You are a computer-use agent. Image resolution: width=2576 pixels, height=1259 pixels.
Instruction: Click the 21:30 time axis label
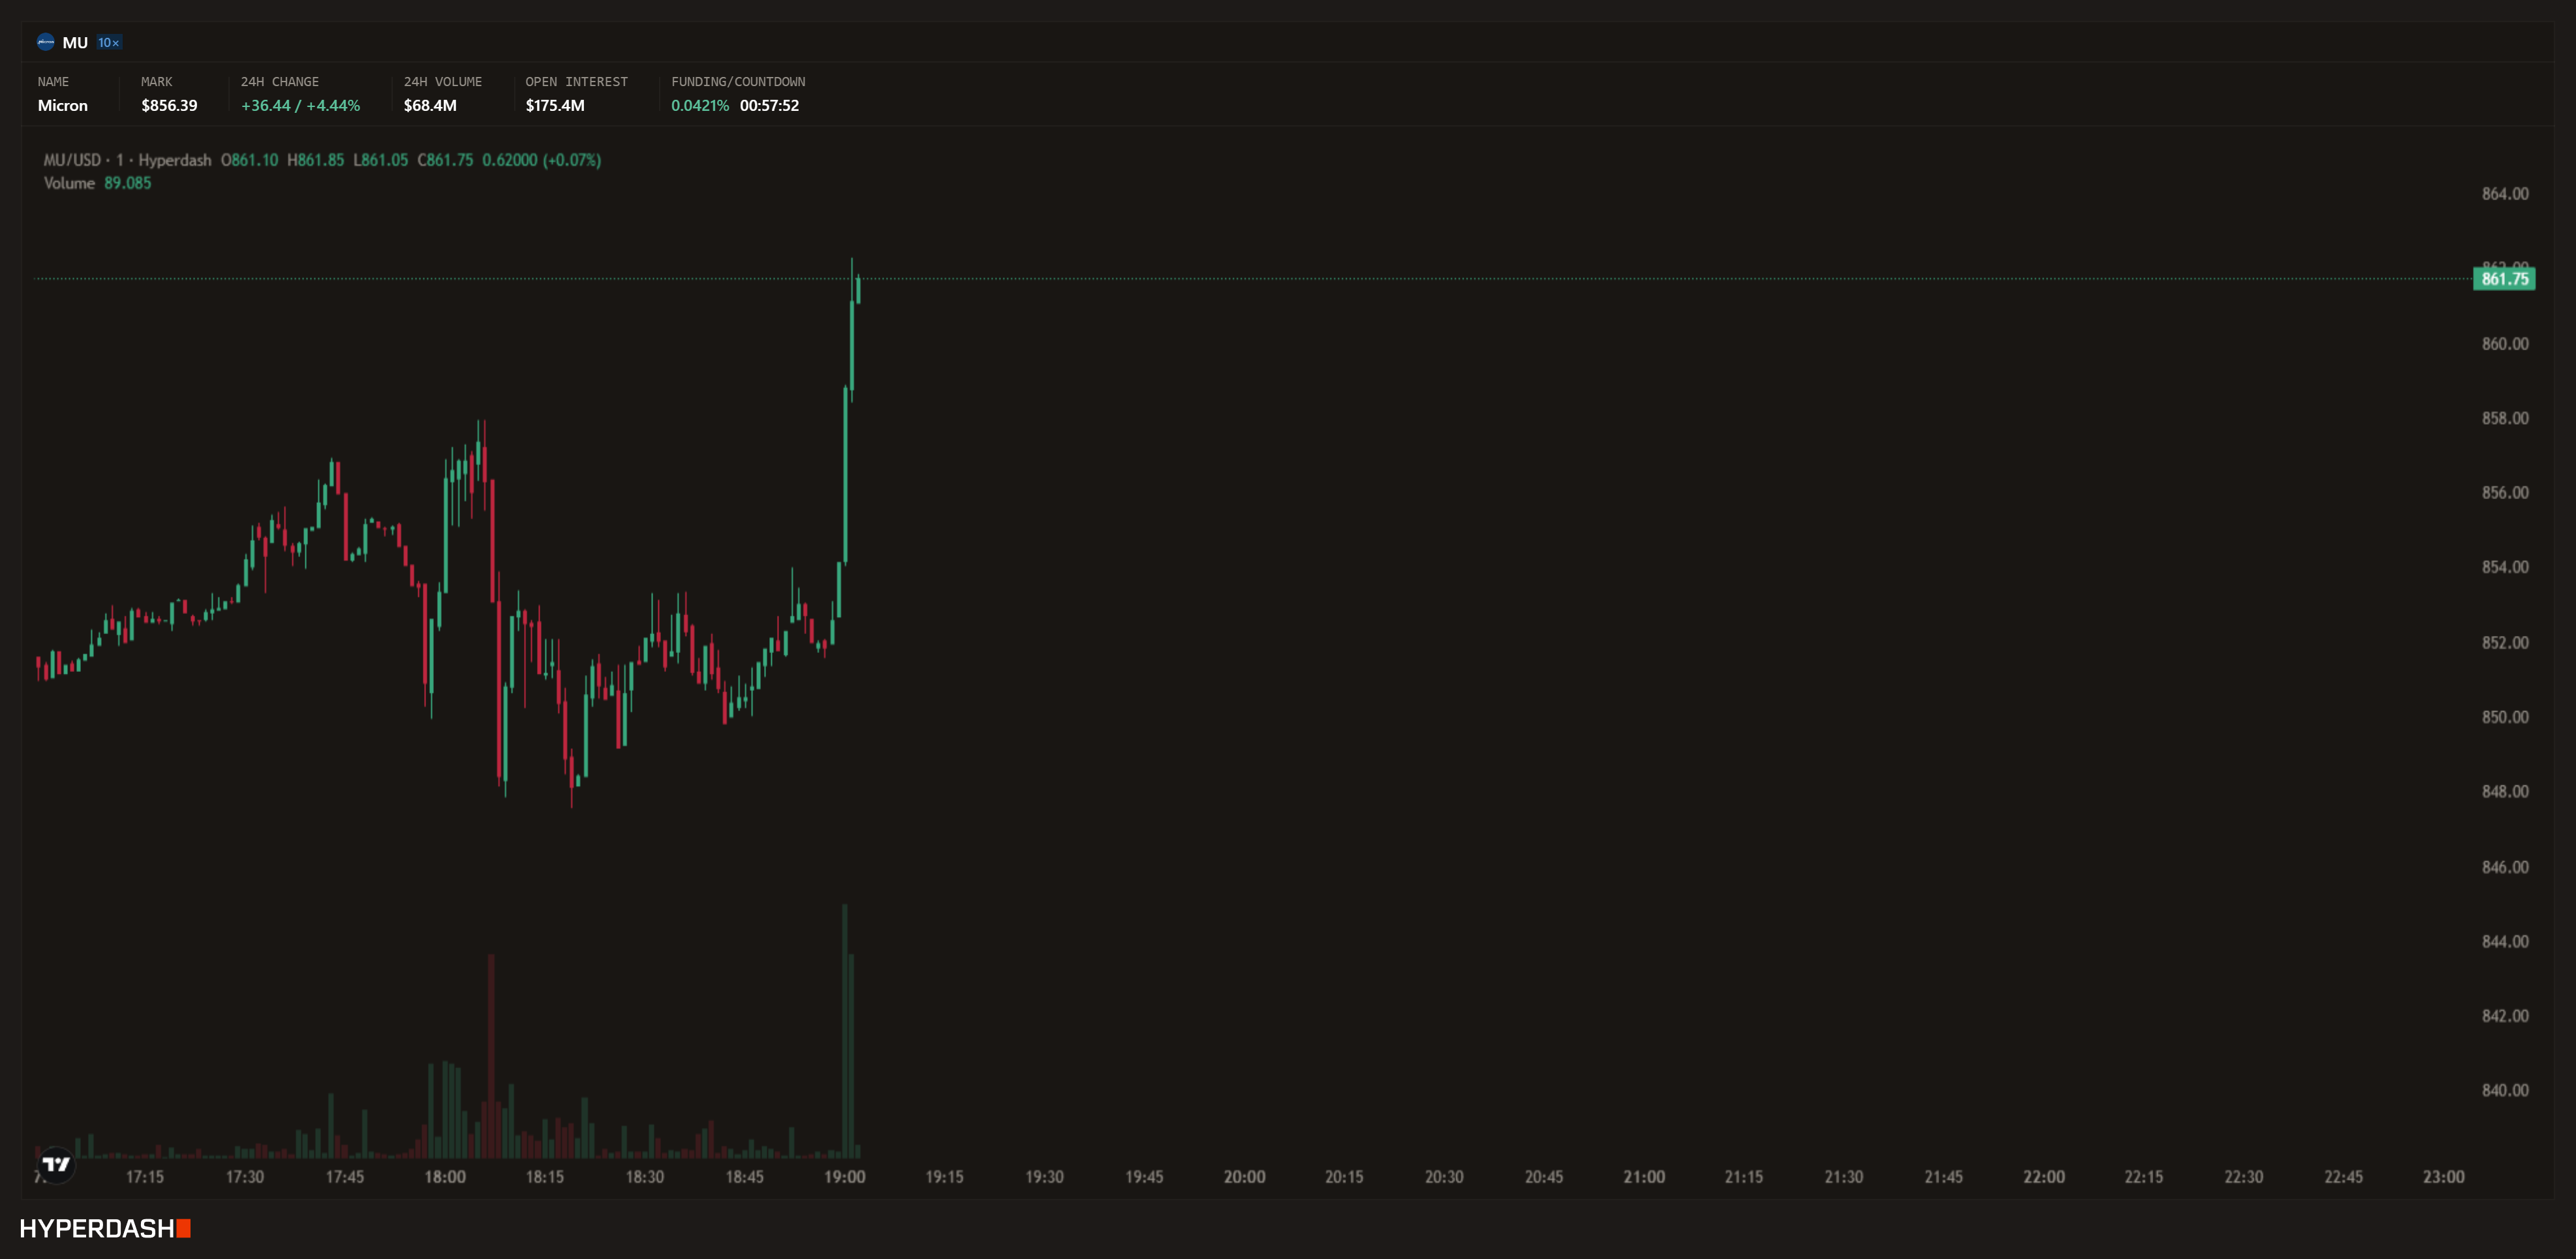(1844, 1177)
